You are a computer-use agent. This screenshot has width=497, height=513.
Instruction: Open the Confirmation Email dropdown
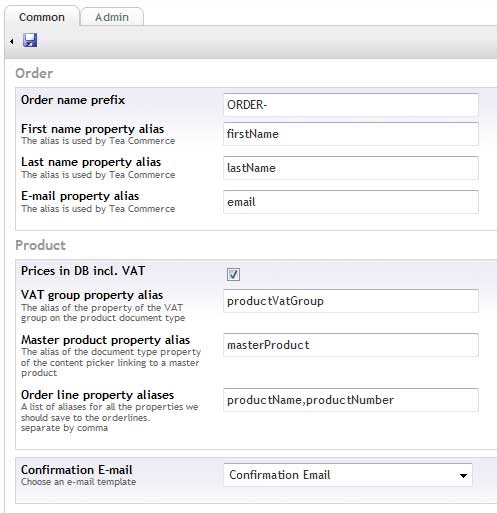point(348,475)
